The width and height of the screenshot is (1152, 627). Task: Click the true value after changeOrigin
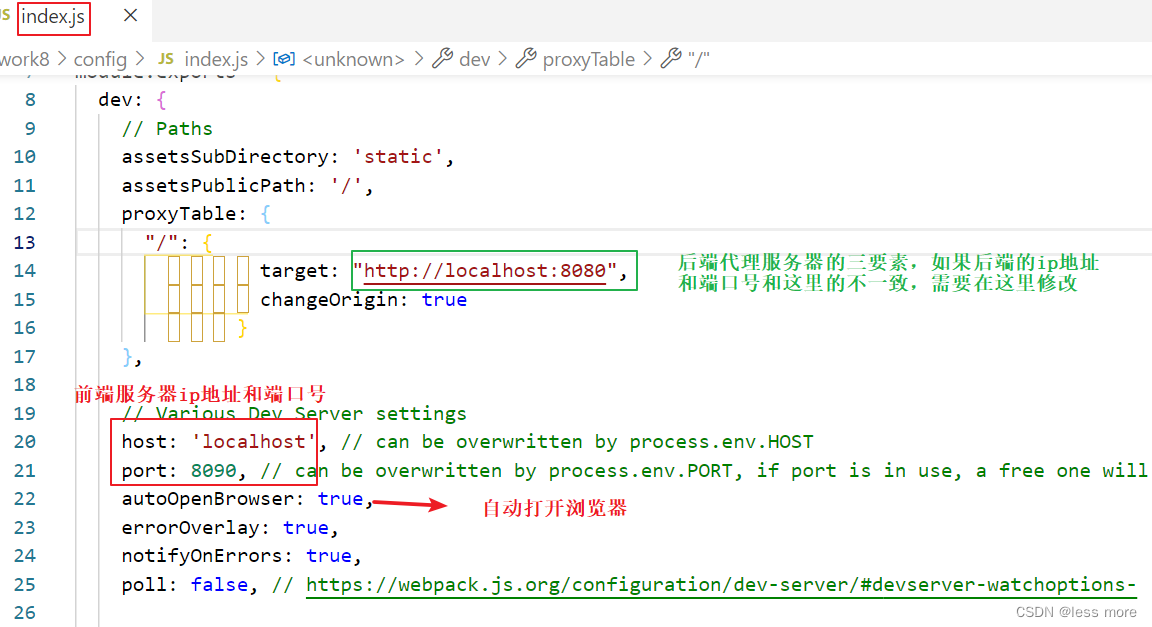[x=444, y=300]
